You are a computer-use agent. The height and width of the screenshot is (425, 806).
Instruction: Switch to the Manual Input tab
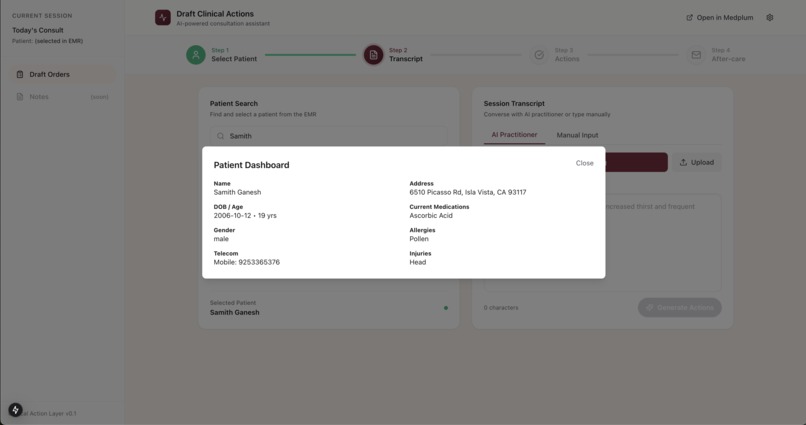(577, 135)
